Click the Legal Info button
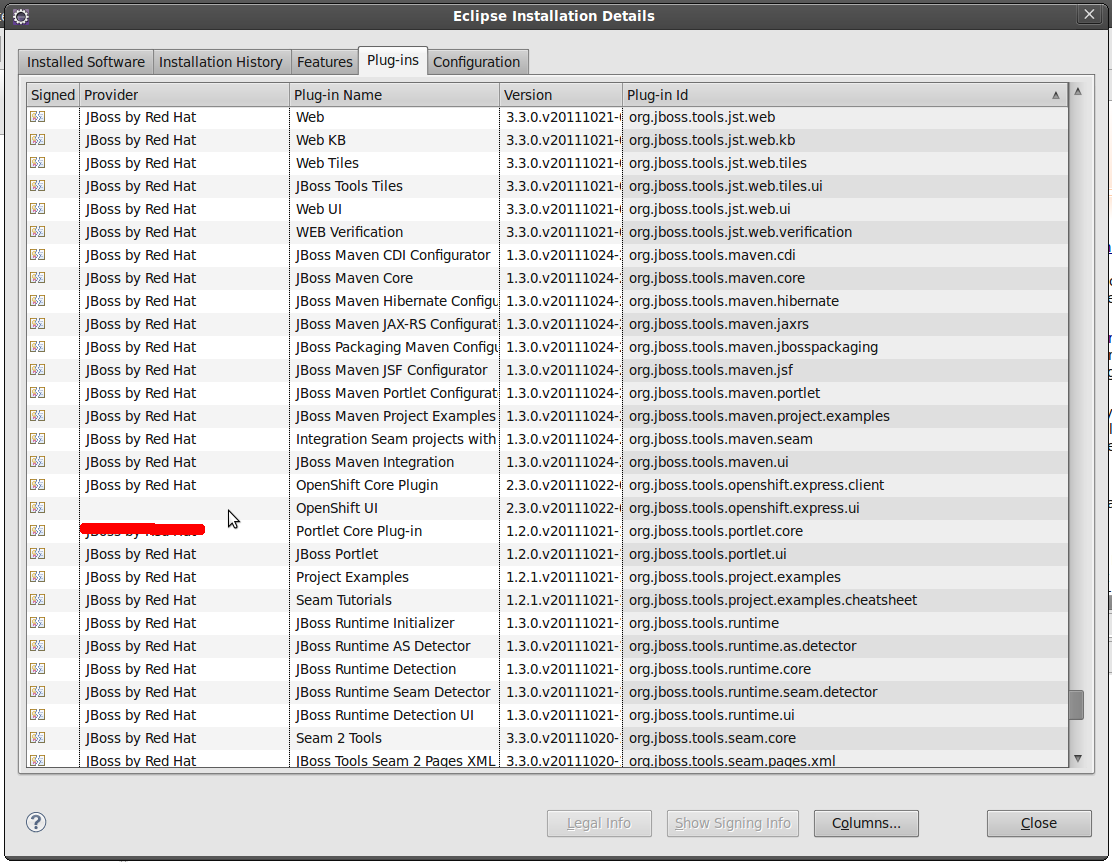The width and height of the screenshot is (1112, 862). pyautogui.click(x=599, y=823)
